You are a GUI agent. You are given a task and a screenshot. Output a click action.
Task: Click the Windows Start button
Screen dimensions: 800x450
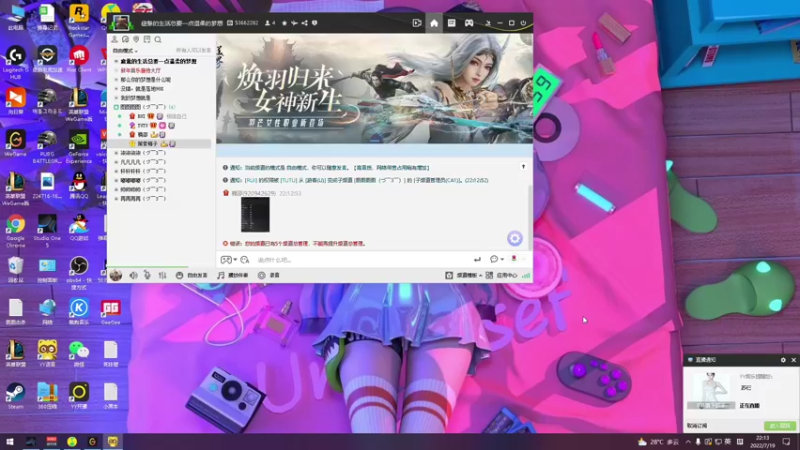click(10, 442)
